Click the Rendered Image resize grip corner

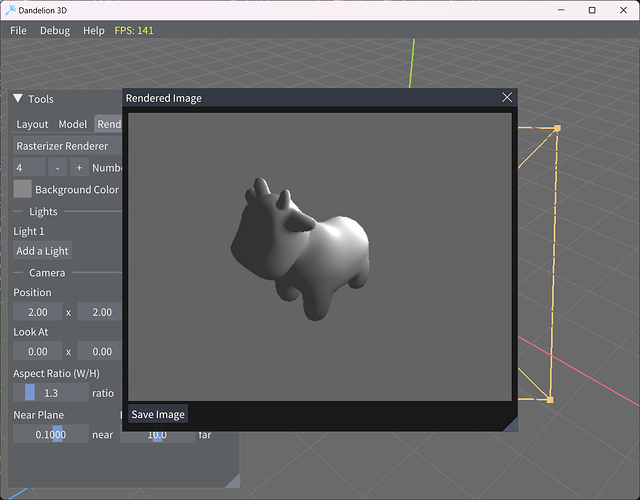tap(511, 425)
